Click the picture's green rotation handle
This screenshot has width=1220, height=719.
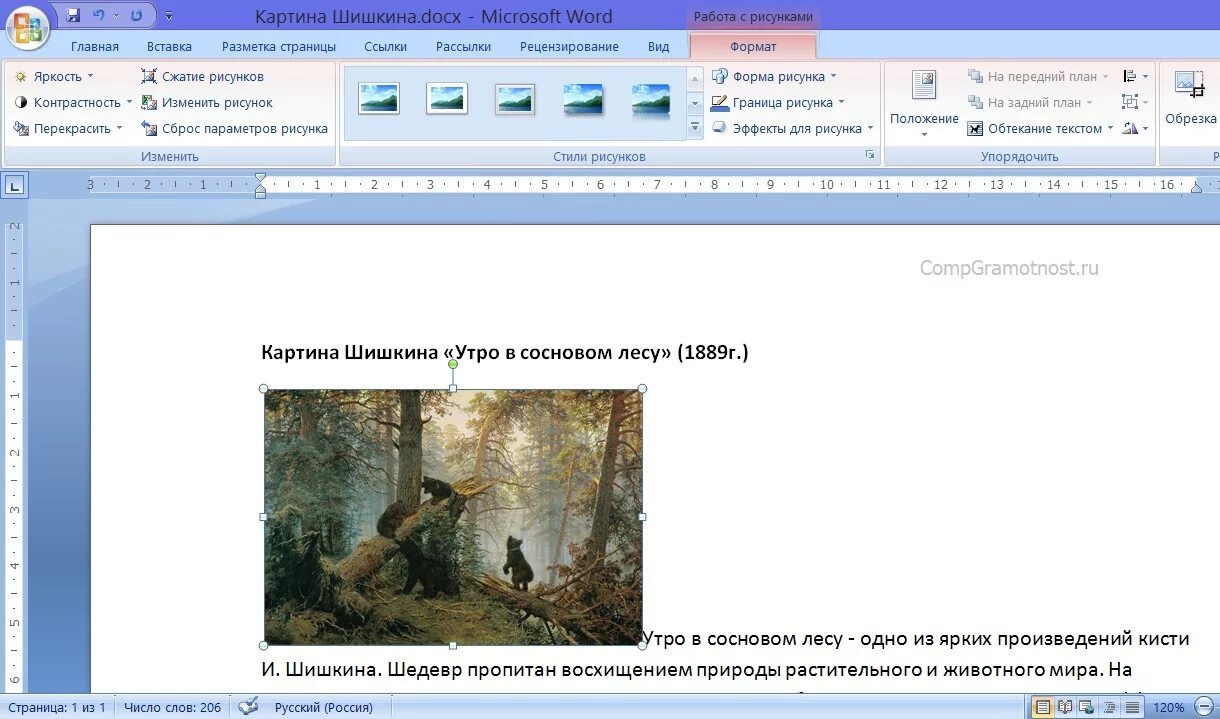(453, 364)
